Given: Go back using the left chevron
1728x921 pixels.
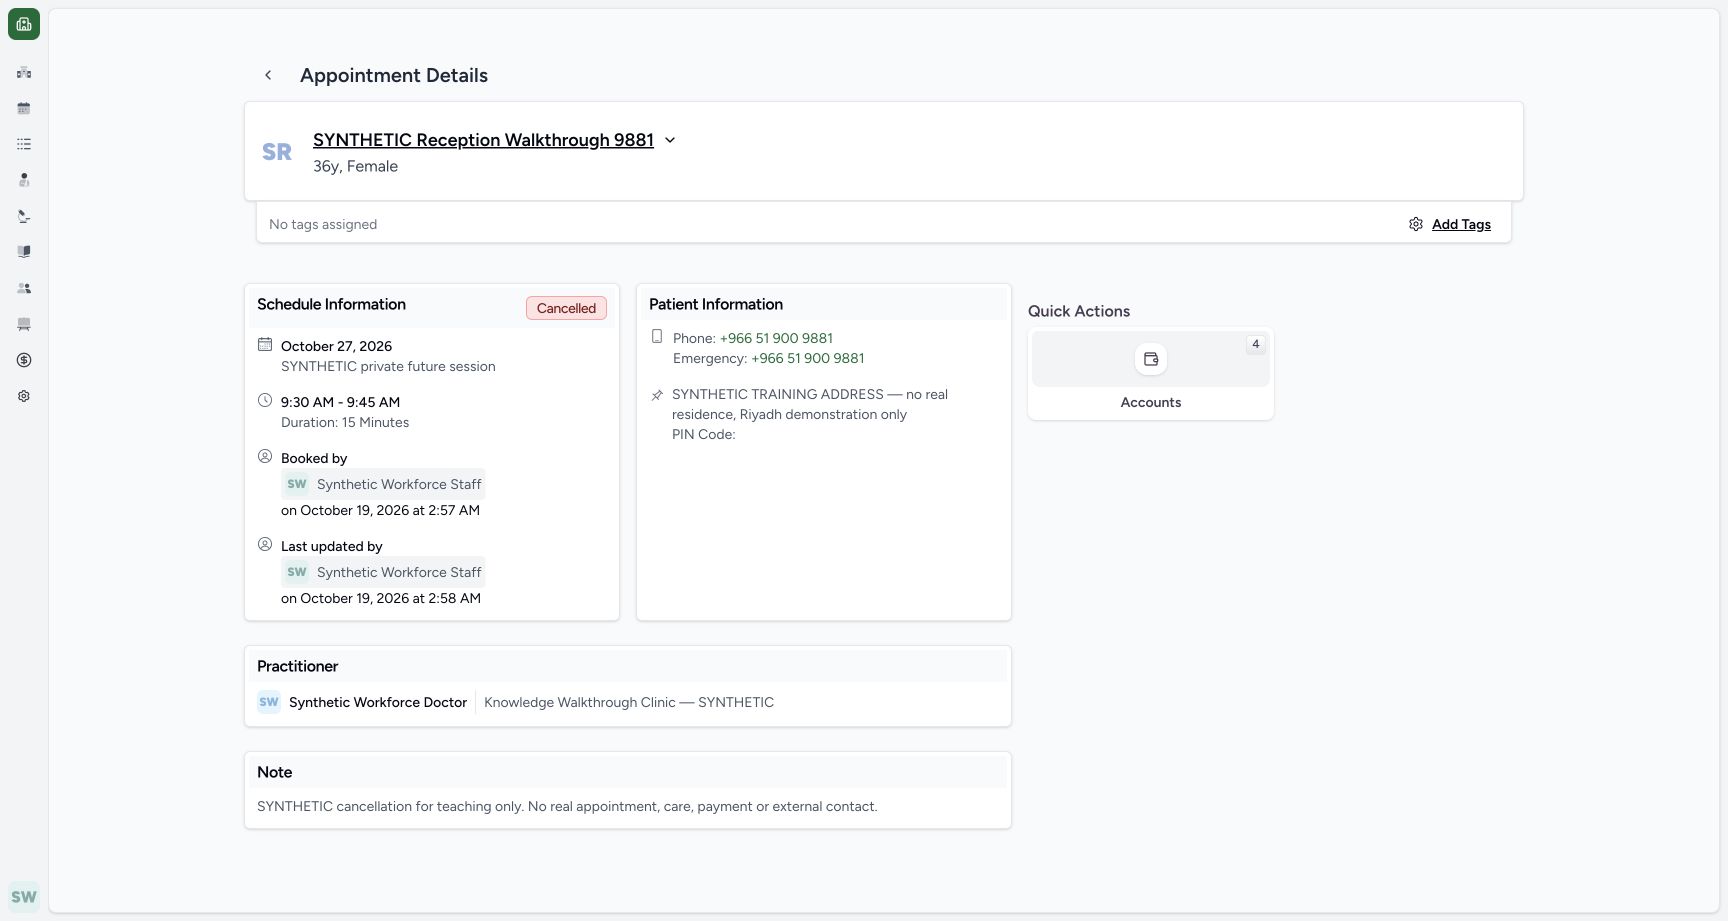Looking at the screenshot, I should coord(268,75).
